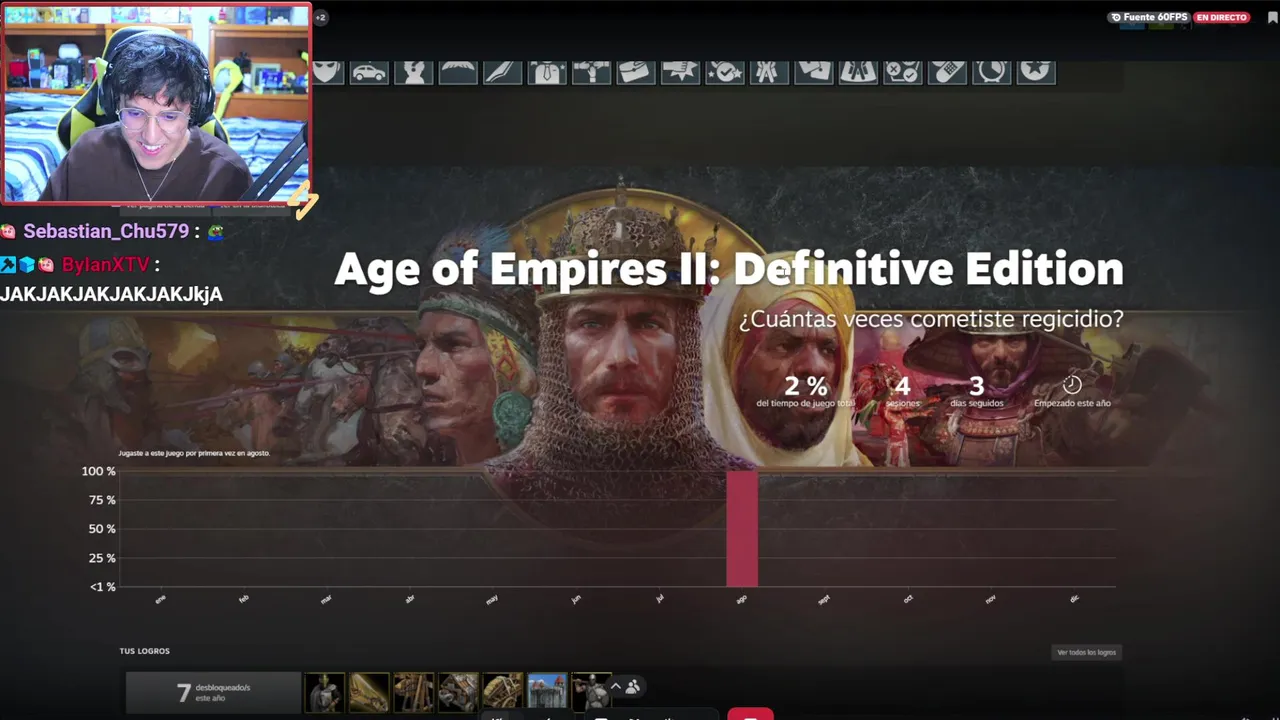Click username Sebastian_Chu579 in chat
The height and width of the screenshot is (720, 1280).
[106, 231]
